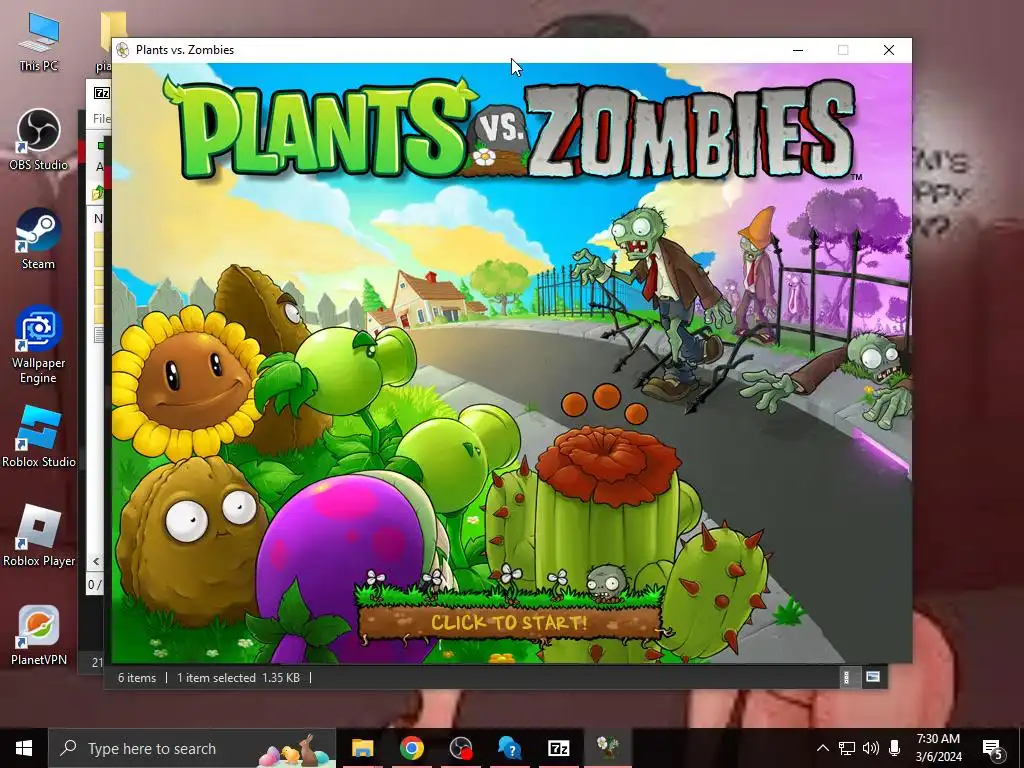Launch Roblox Player from the desktop
The height and width of the screenshot is (768, 1024).
39,536
